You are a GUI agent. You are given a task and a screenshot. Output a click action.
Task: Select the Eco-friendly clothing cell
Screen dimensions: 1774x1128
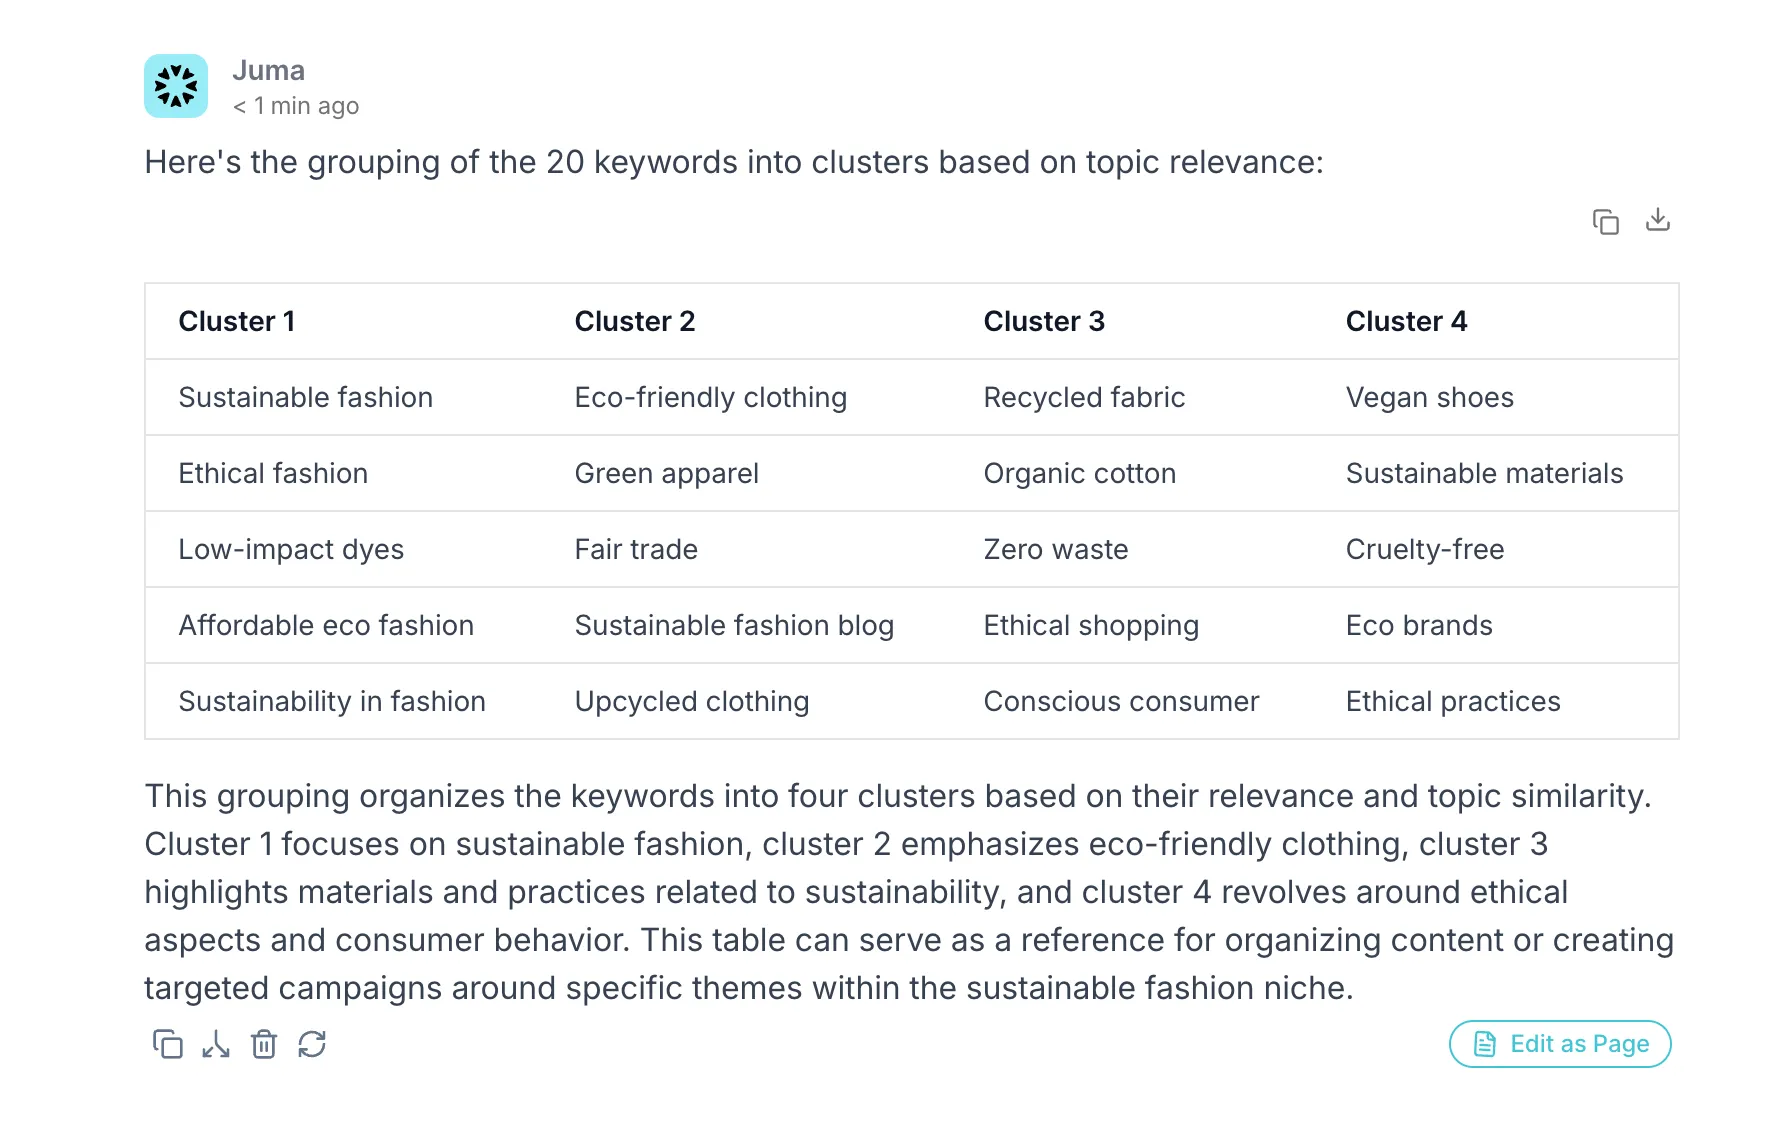[710, 397]
